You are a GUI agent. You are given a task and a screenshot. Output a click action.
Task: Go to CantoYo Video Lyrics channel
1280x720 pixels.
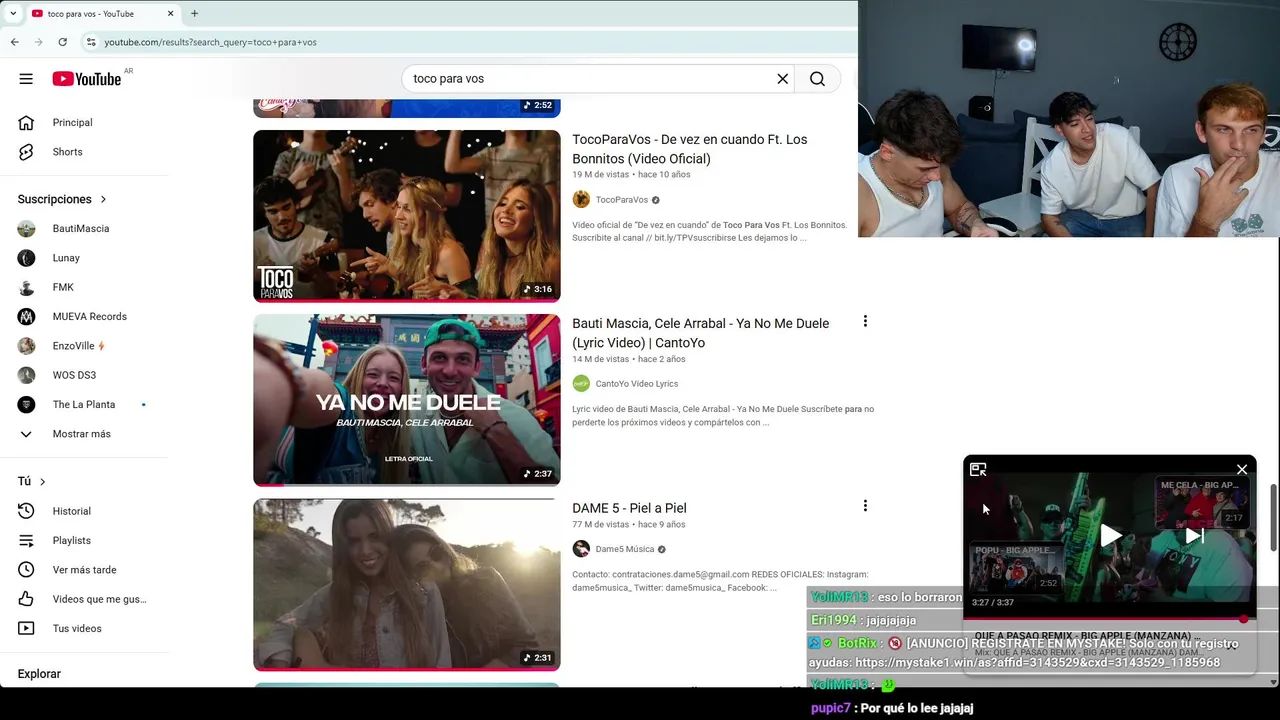click(636, 384)
